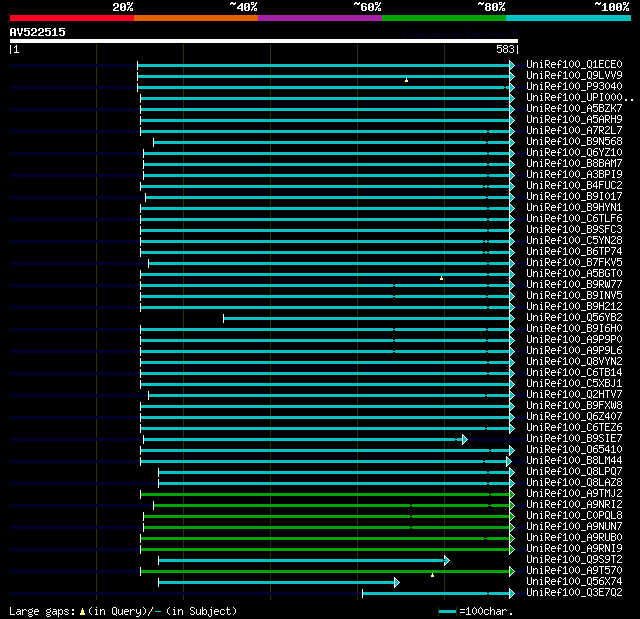Click the cyan ~100% identity legend segment
The height and width of the screenshot is (619, 640).
pyautogui.click(x=569, y=18)
